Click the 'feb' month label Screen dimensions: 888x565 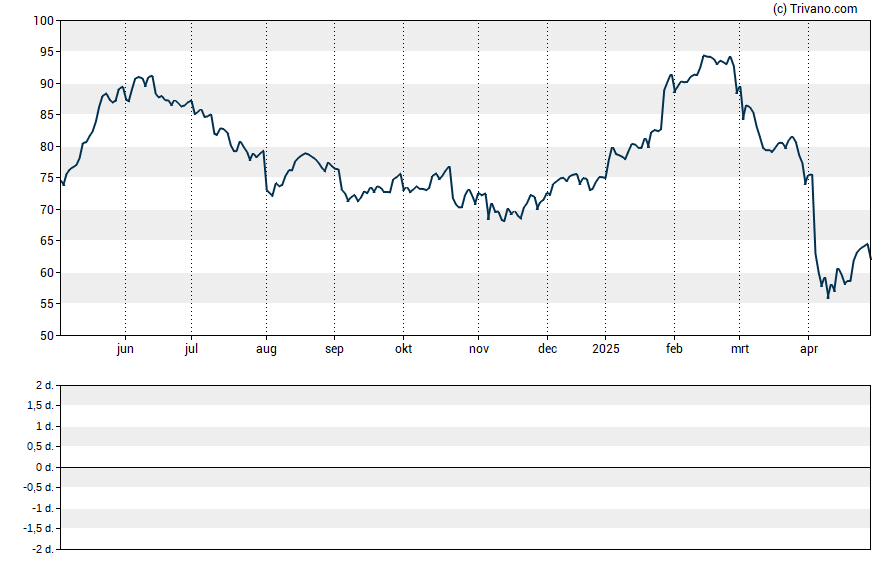coord(674,349)
